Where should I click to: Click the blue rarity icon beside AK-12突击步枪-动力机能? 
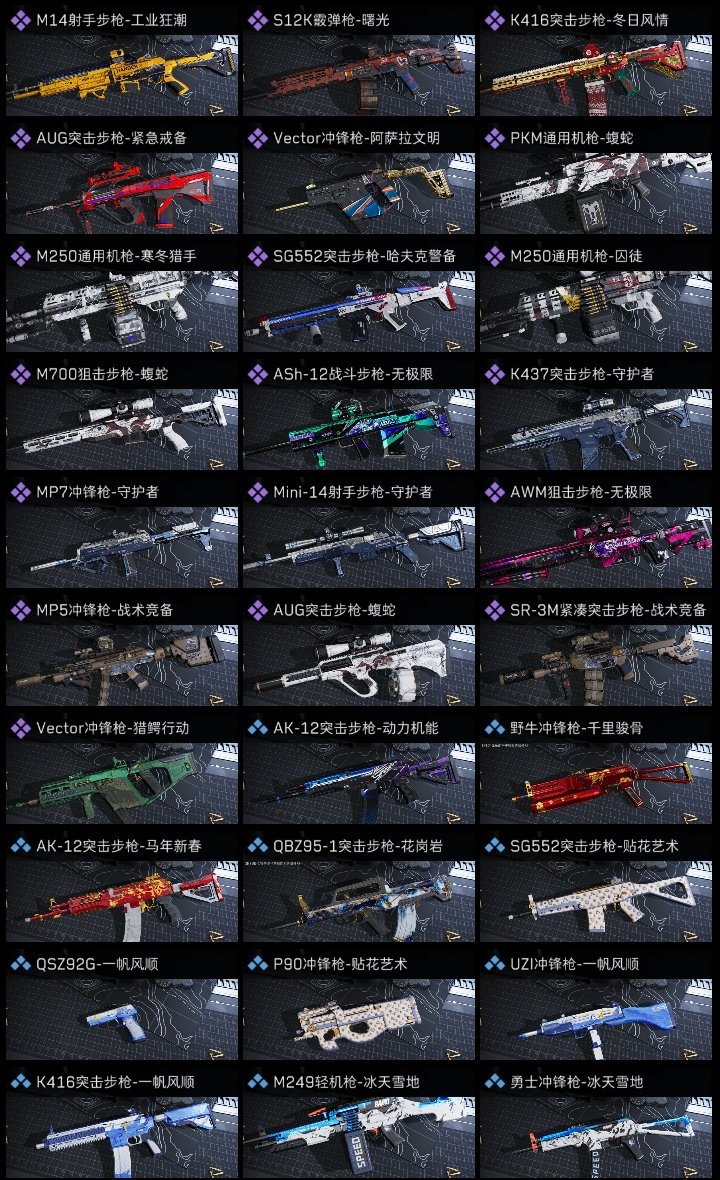click(x=257, y=728)
